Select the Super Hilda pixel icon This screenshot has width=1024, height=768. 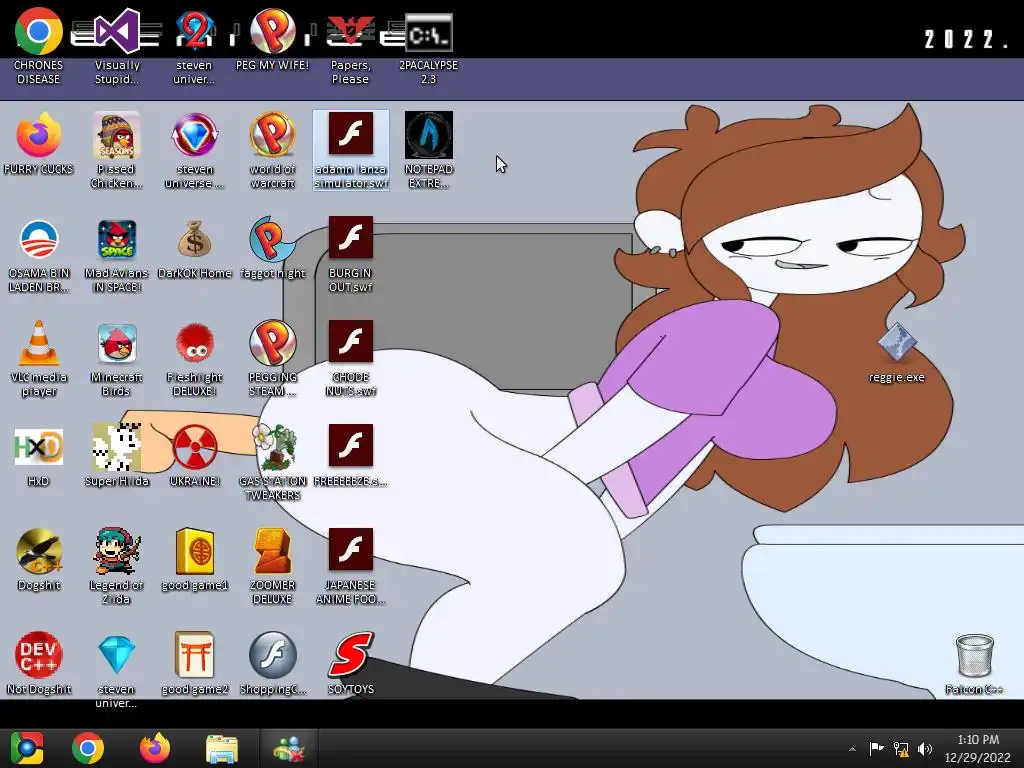[x=117, y=447]
